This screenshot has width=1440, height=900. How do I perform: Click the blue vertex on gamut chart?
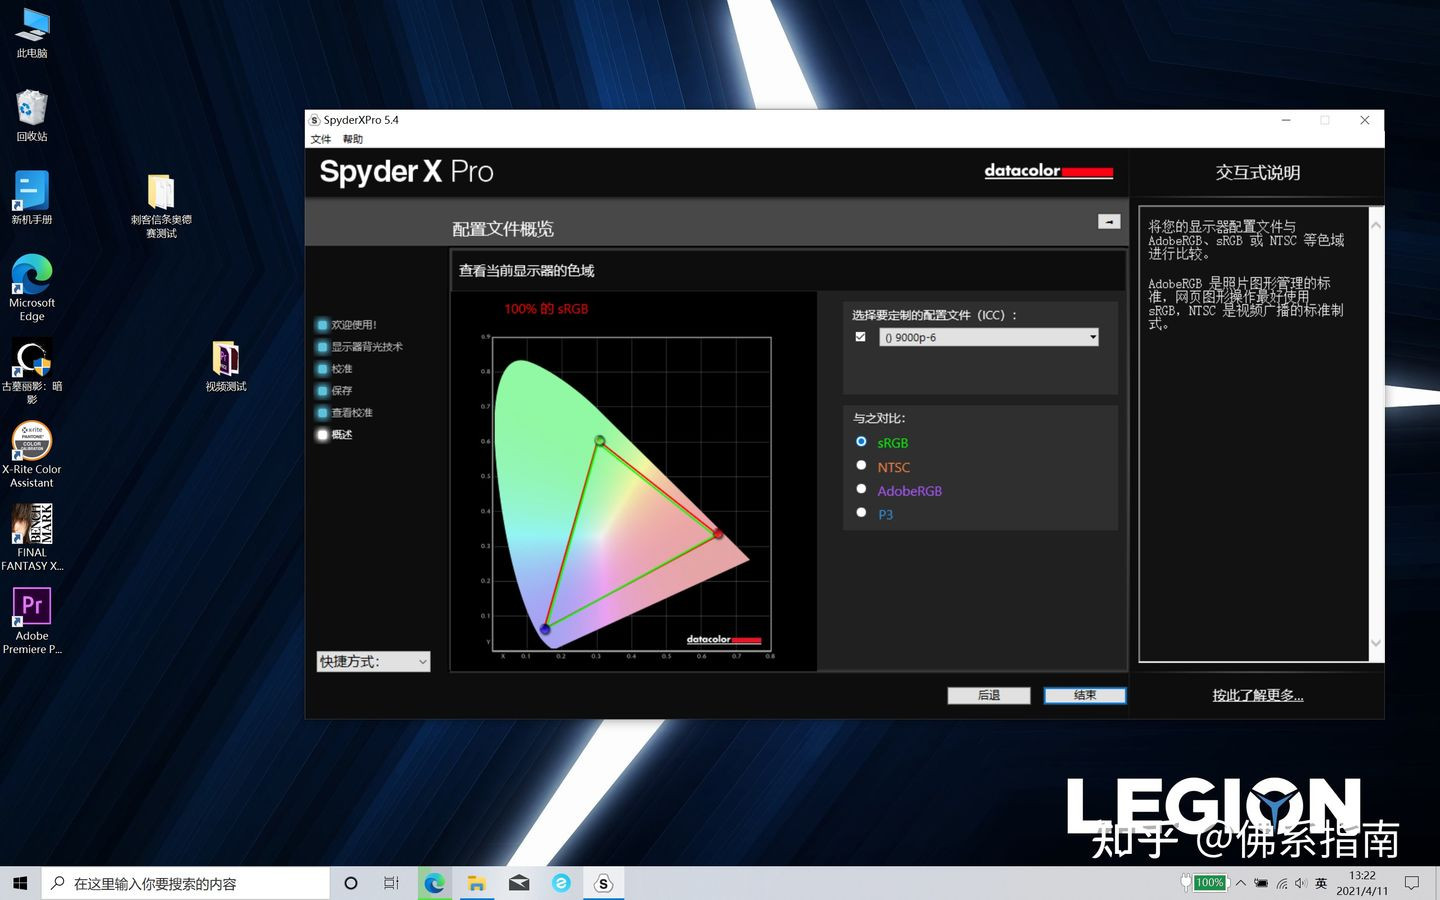545,629
